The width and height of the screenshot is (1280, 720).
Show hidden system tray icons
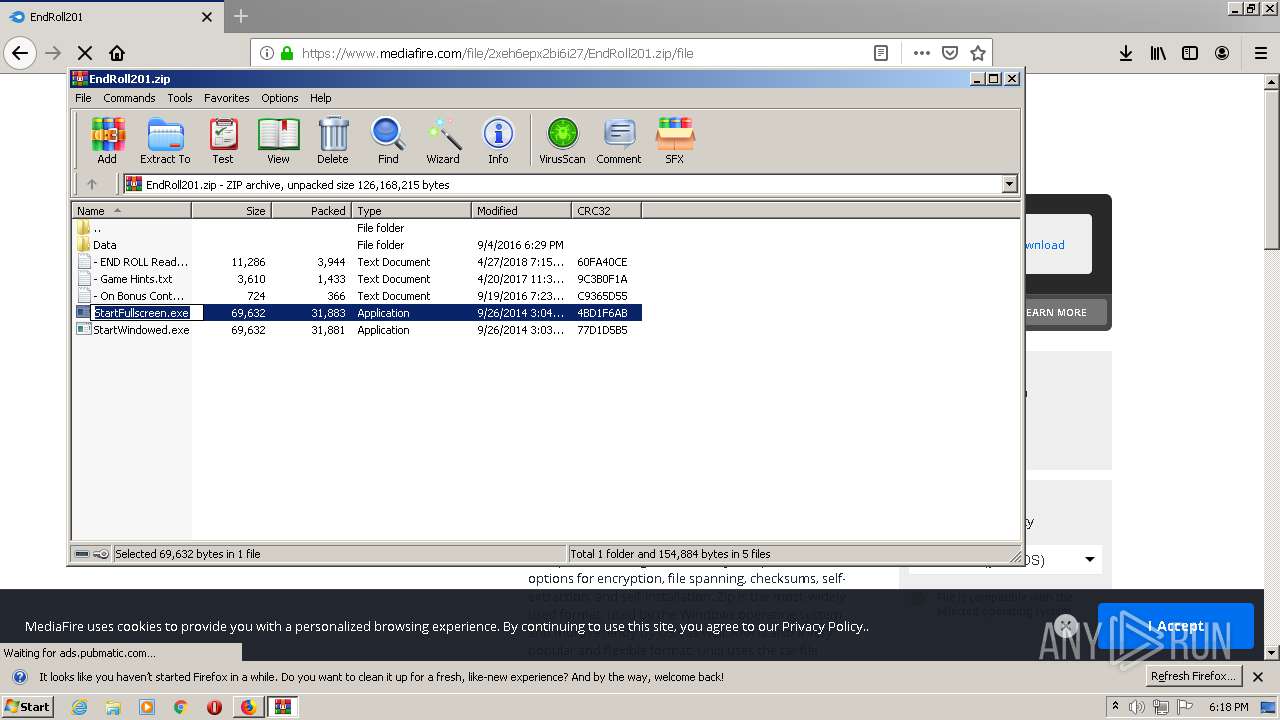[x=1116, y=706]
